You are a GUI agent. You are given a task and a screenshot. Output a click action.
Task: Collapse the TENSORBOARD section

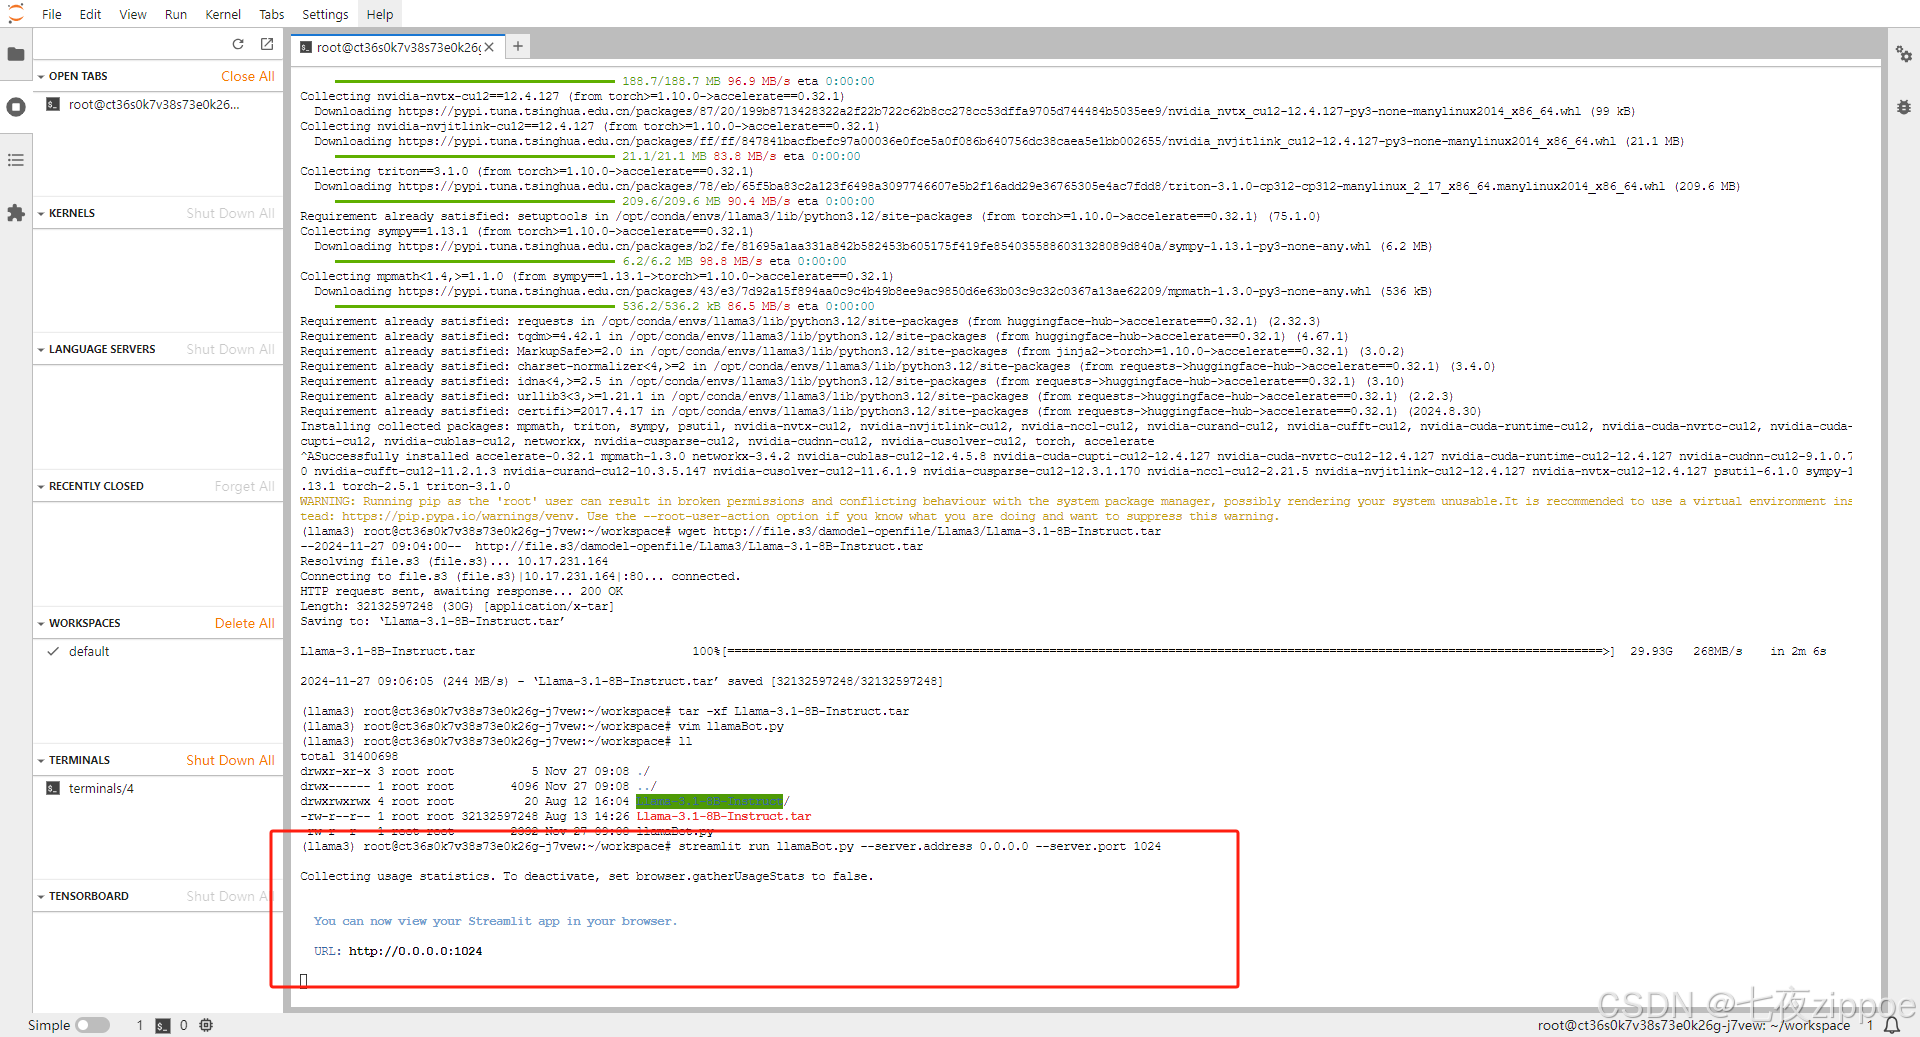pyautogui.click(x=41, y=896)
